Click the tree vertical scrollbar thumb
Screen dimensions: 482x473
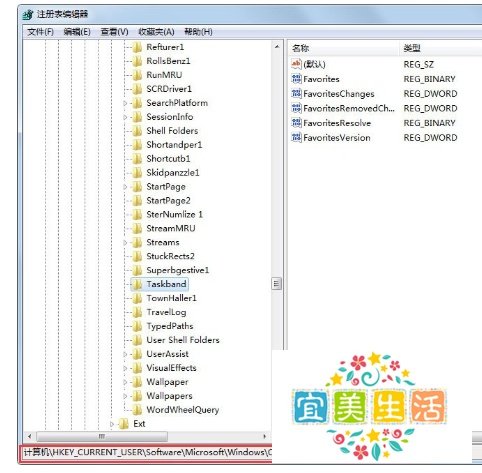click(x=276, y=284)
